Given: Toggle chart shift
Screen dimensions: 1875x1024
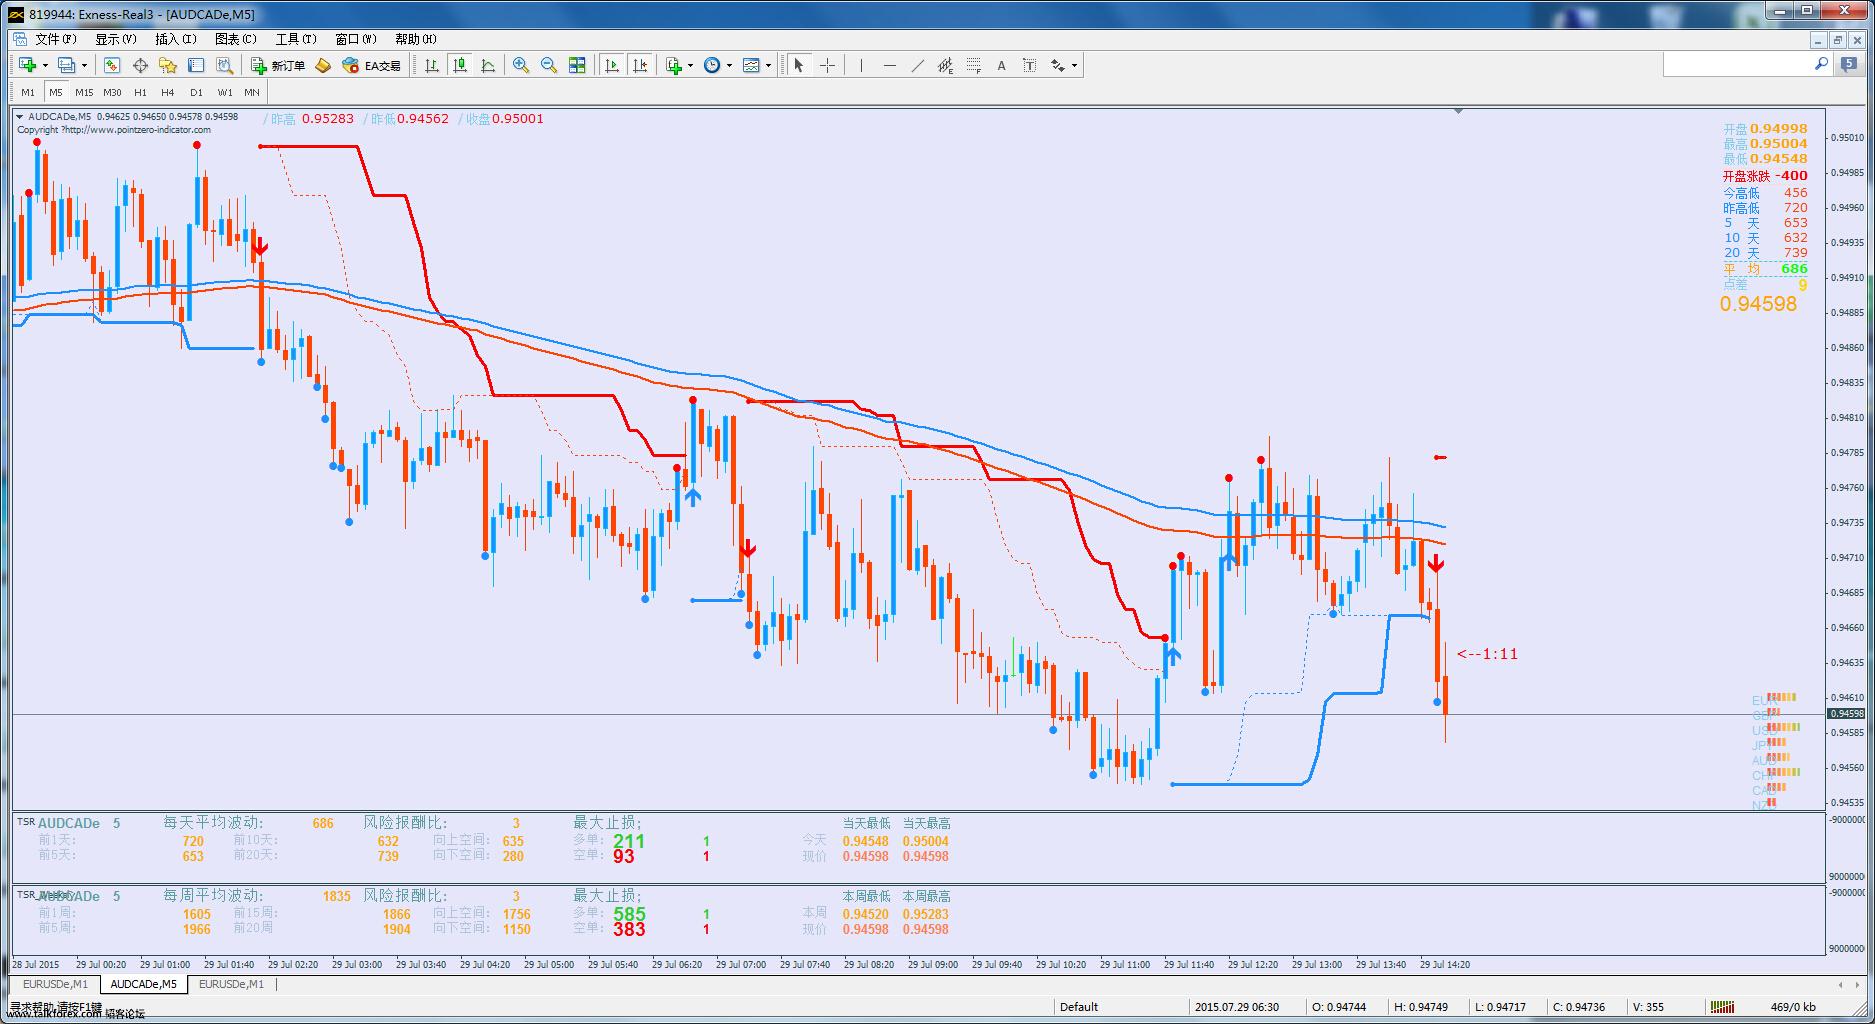Looking at the screenshot, I should 640,65.
